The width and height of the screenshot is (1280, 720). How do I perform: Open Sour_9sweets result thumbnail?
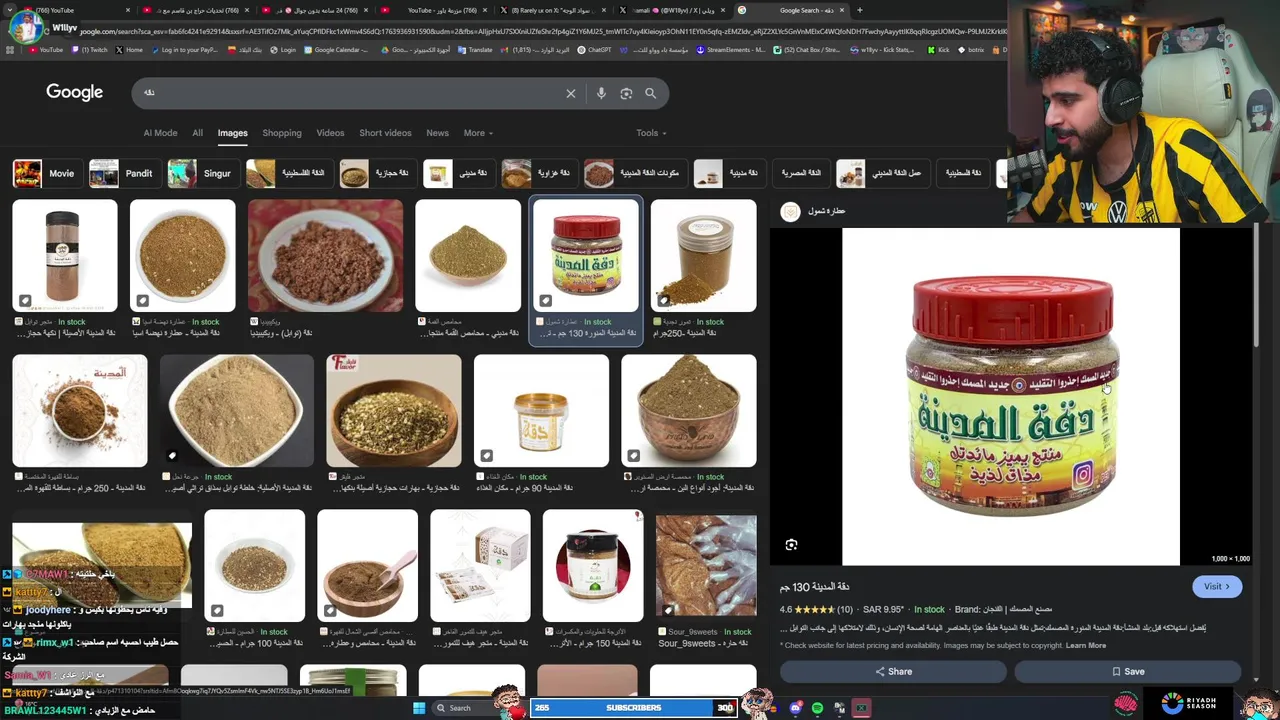point(706,566)
